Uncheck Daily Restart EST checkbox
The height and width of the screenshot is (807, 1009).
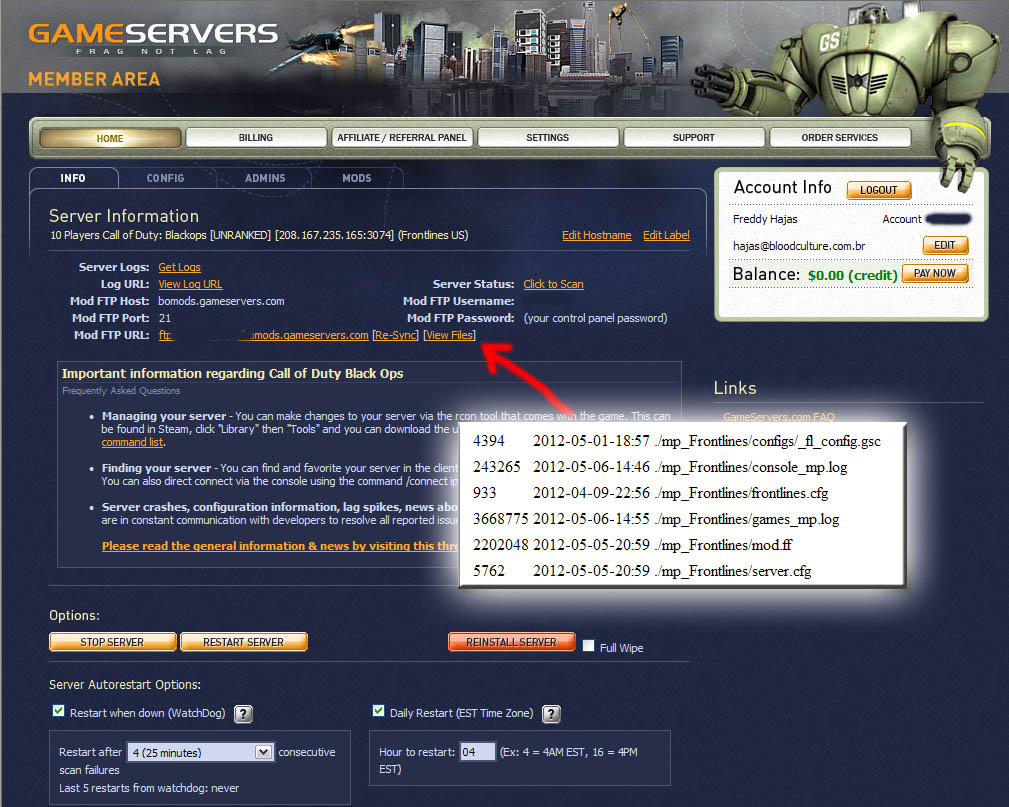click(378, 711)
